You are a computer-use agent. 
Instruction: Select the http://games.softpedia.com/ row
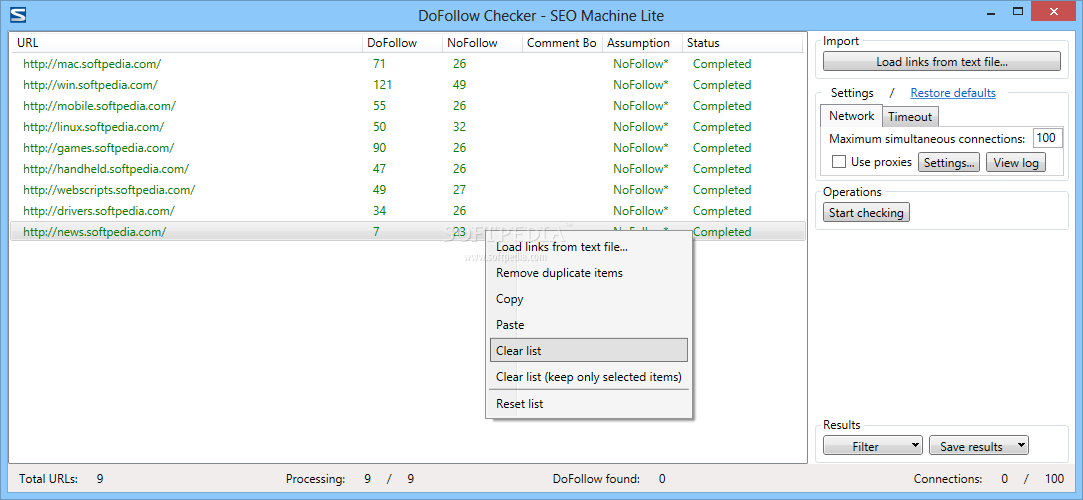click(x=408, y=148)
